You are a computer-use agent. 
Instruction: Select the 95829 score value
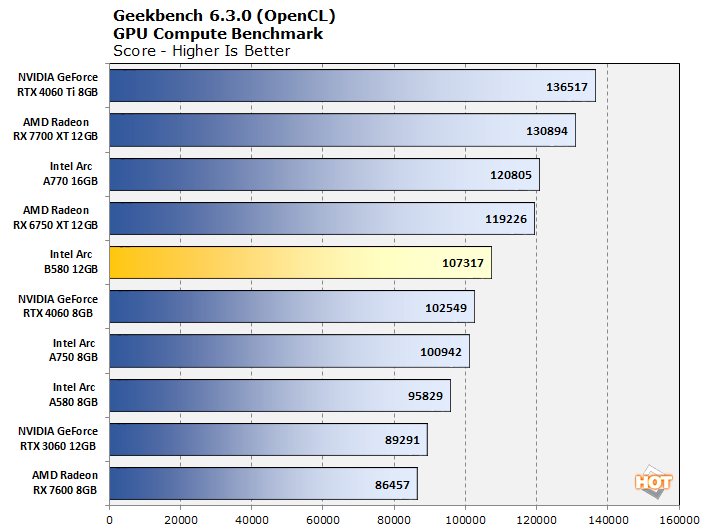pyautogui.click(x=425, y=396)
